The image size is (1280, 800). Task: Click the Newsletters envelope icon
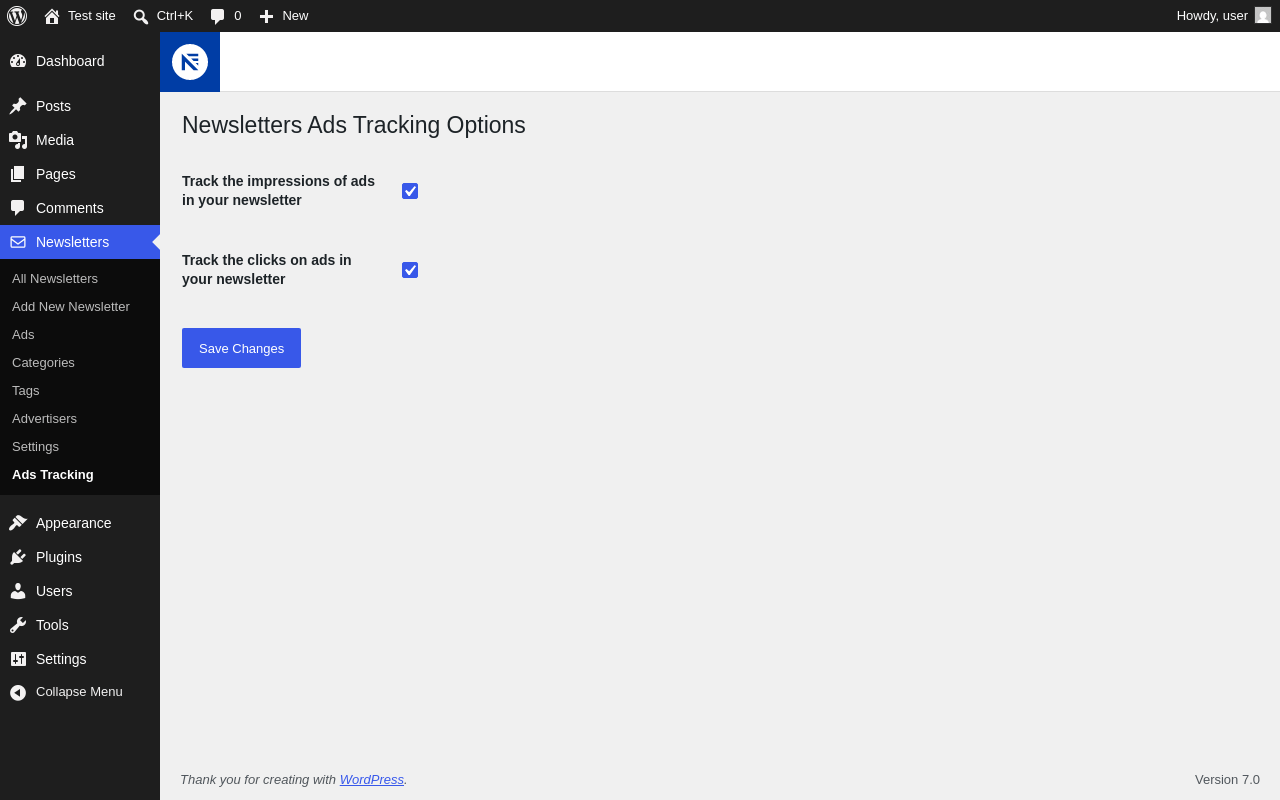coord(18,242)
